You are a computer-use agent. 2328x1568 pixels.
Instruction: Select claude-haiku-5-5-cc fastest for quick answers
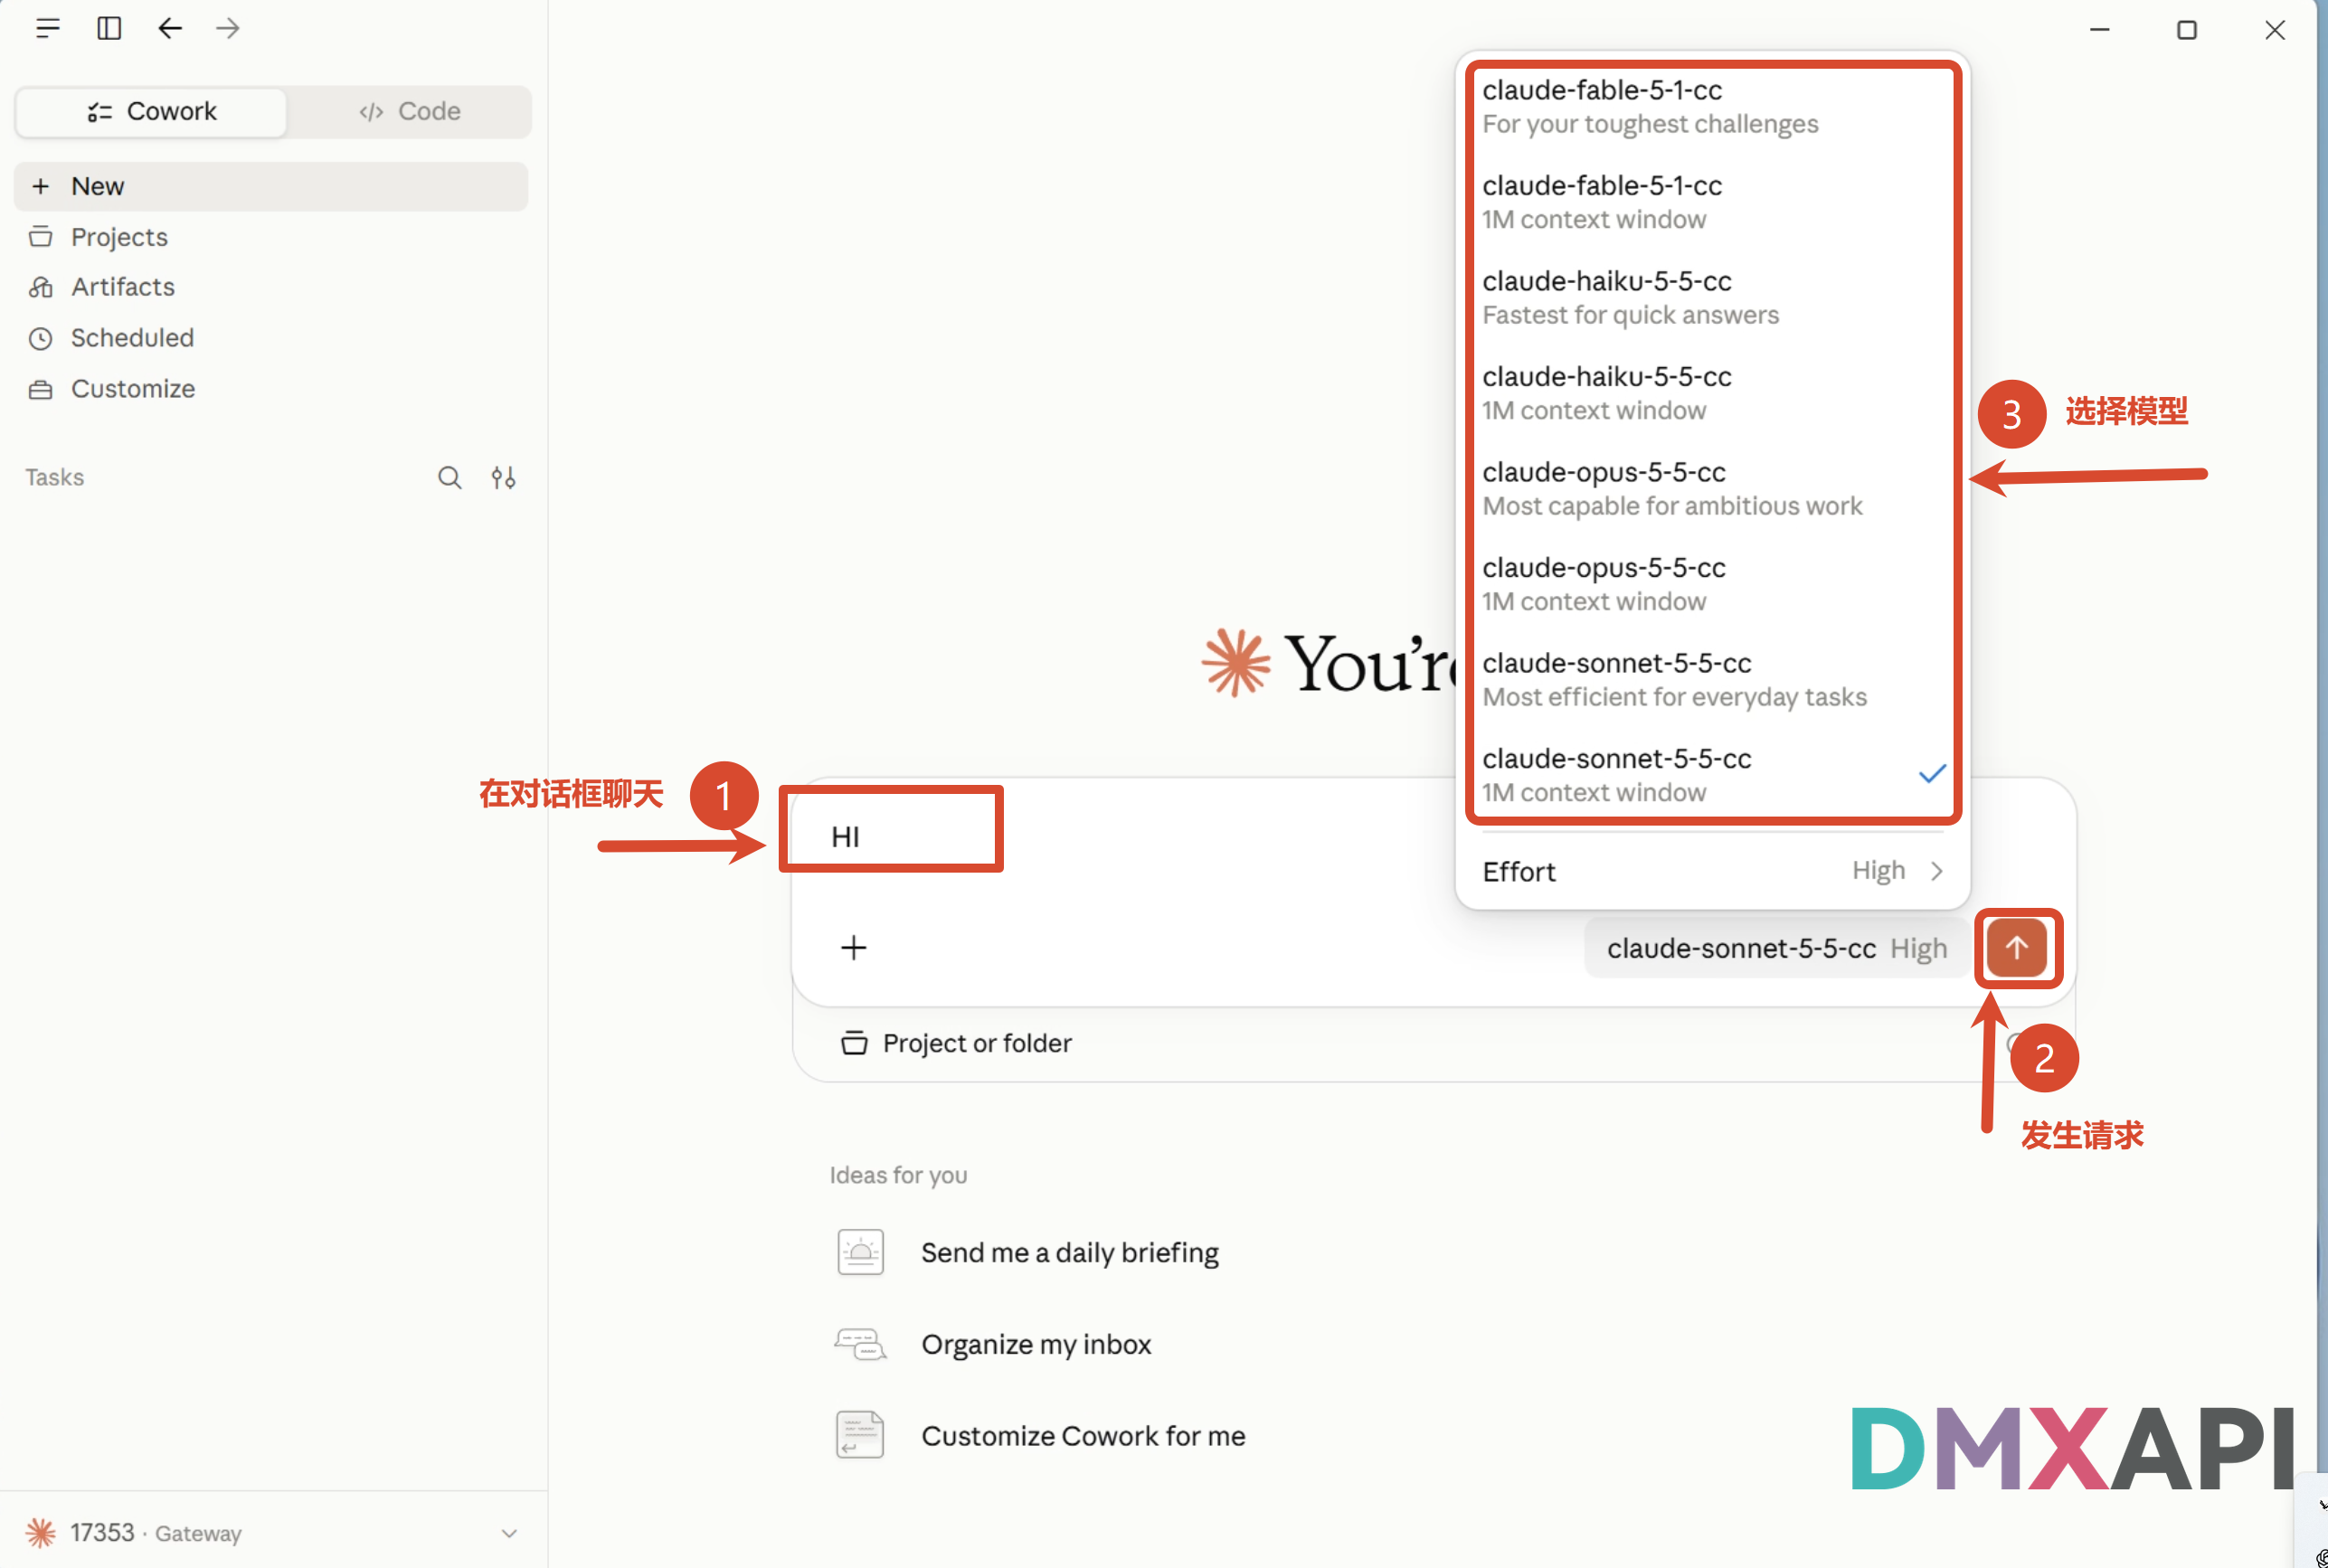[x=1713, y=298]
